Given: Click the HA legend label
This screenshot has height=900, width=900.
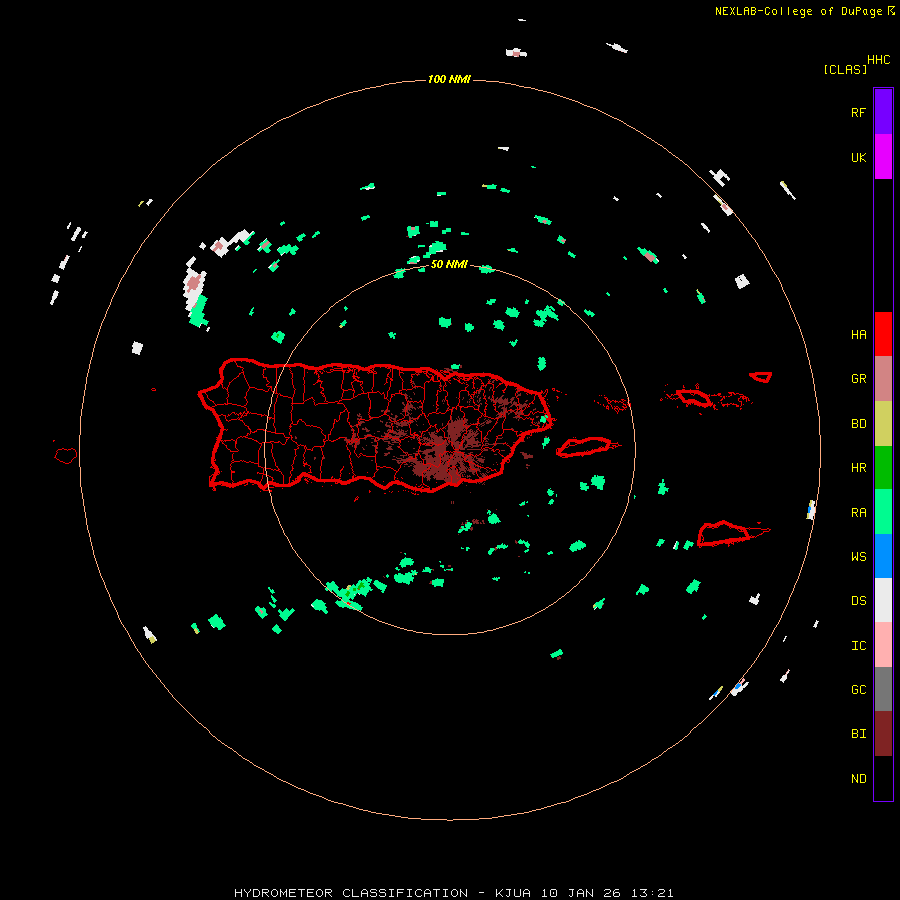Looking at the screenshot, I should 858,334.
